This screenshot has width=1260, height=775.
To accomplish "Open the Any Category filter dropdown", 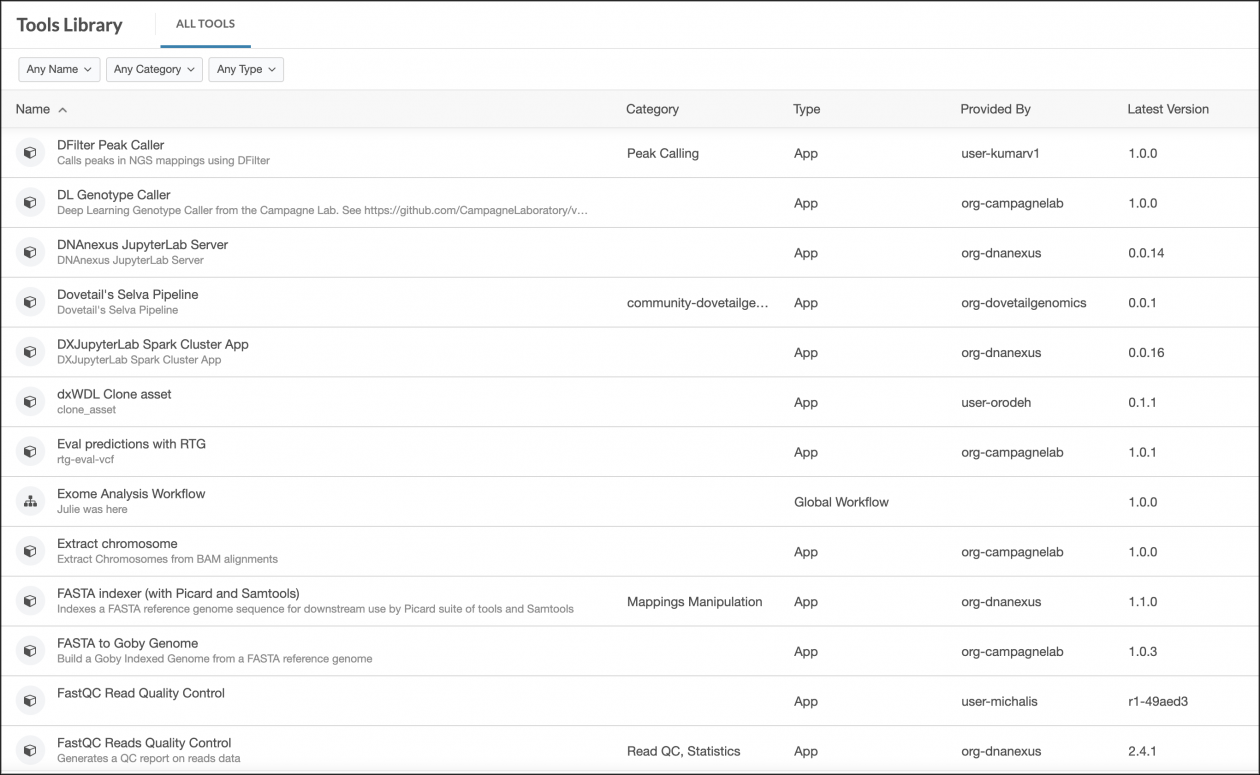I will (x=154, y=69).
